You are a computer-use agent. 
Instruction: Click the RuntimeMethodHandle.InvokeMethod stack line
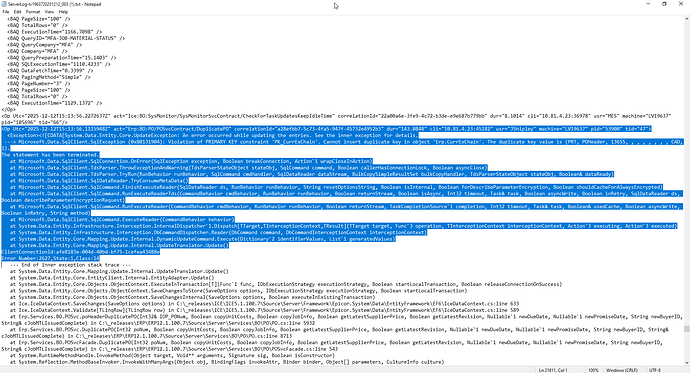(172, 355)
